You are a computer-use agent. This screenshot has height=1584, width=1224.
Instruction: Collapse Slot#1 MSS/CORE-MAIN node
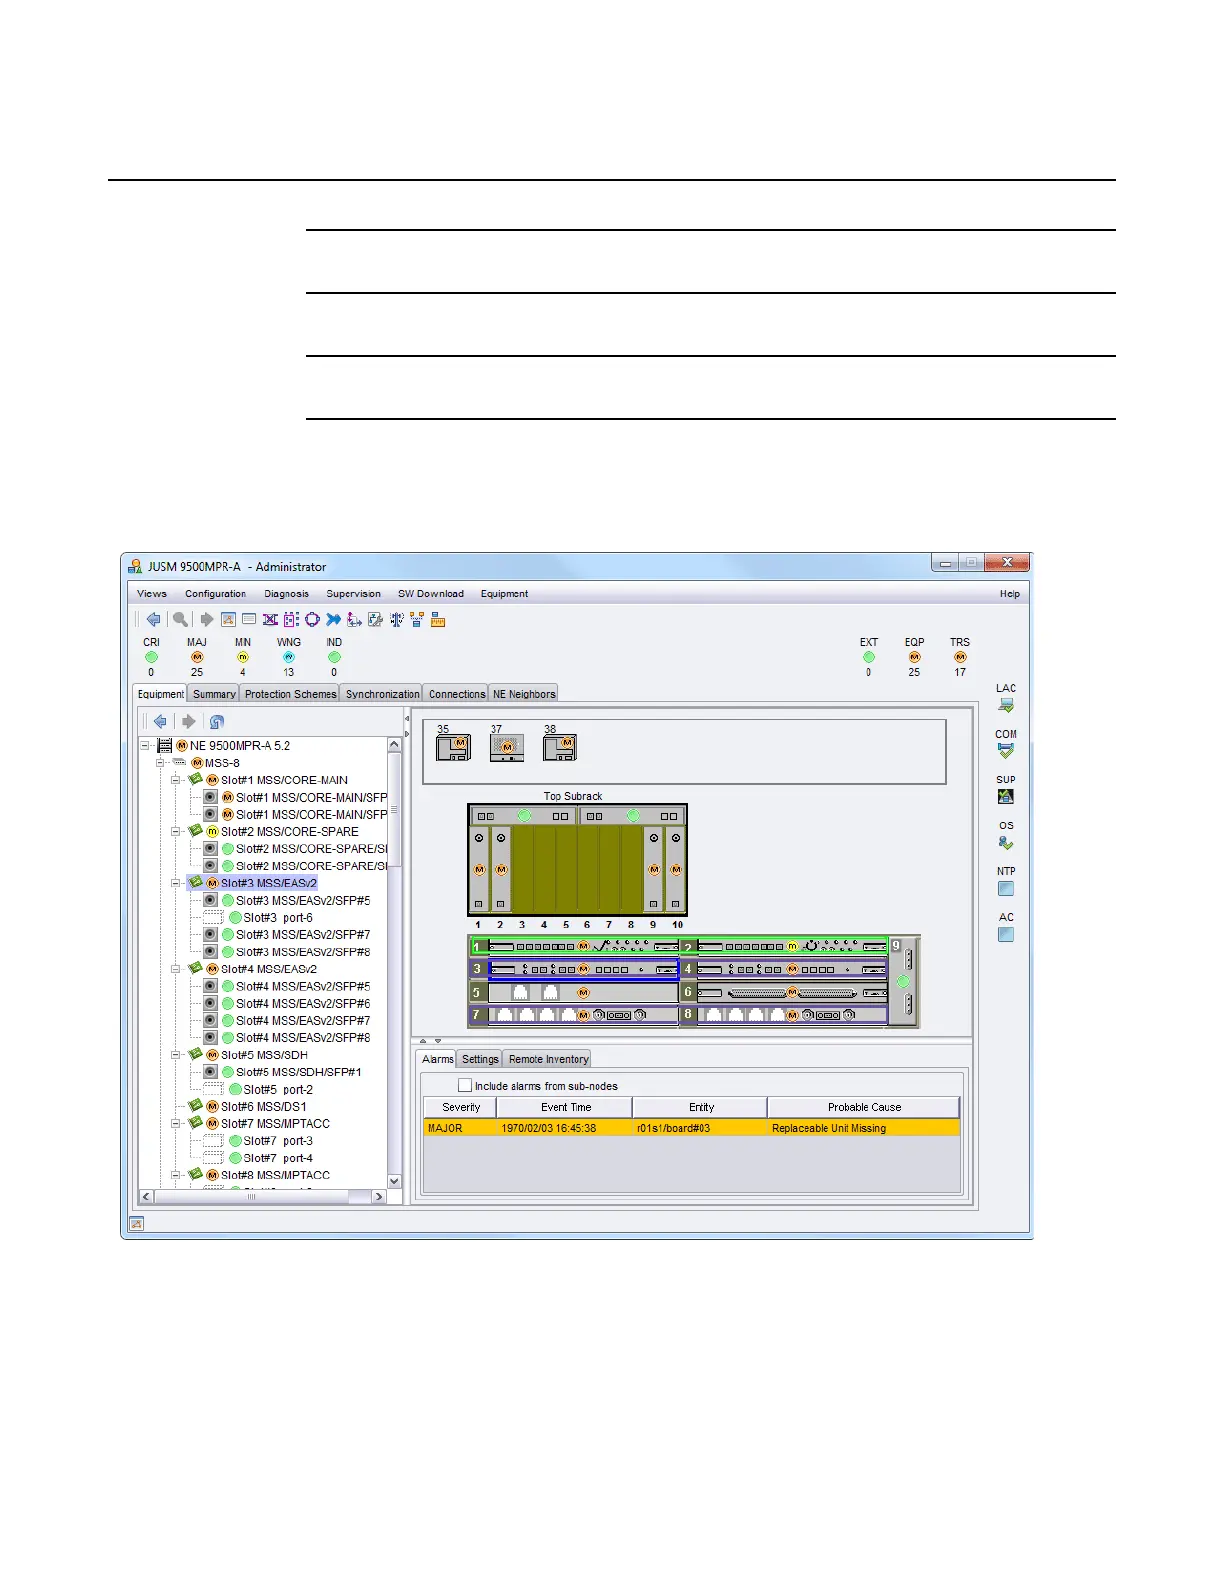175,779
